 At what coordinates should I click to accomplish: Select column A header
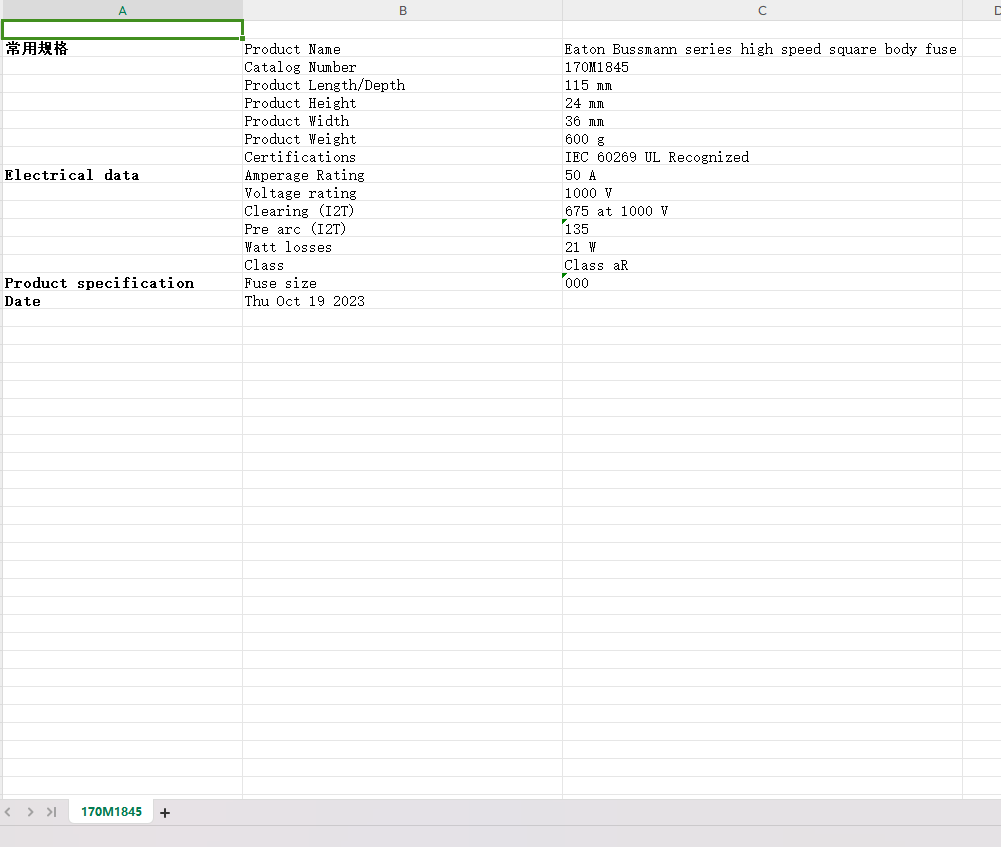pyautogui.click(x=123, y=10)
